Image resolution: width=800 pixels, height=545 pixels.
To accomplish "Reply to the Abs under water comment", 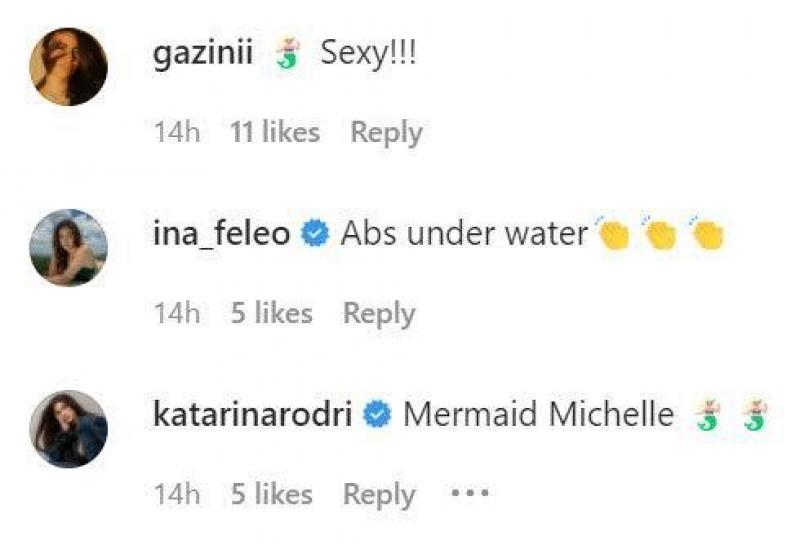I will click(x=379, y=313).
